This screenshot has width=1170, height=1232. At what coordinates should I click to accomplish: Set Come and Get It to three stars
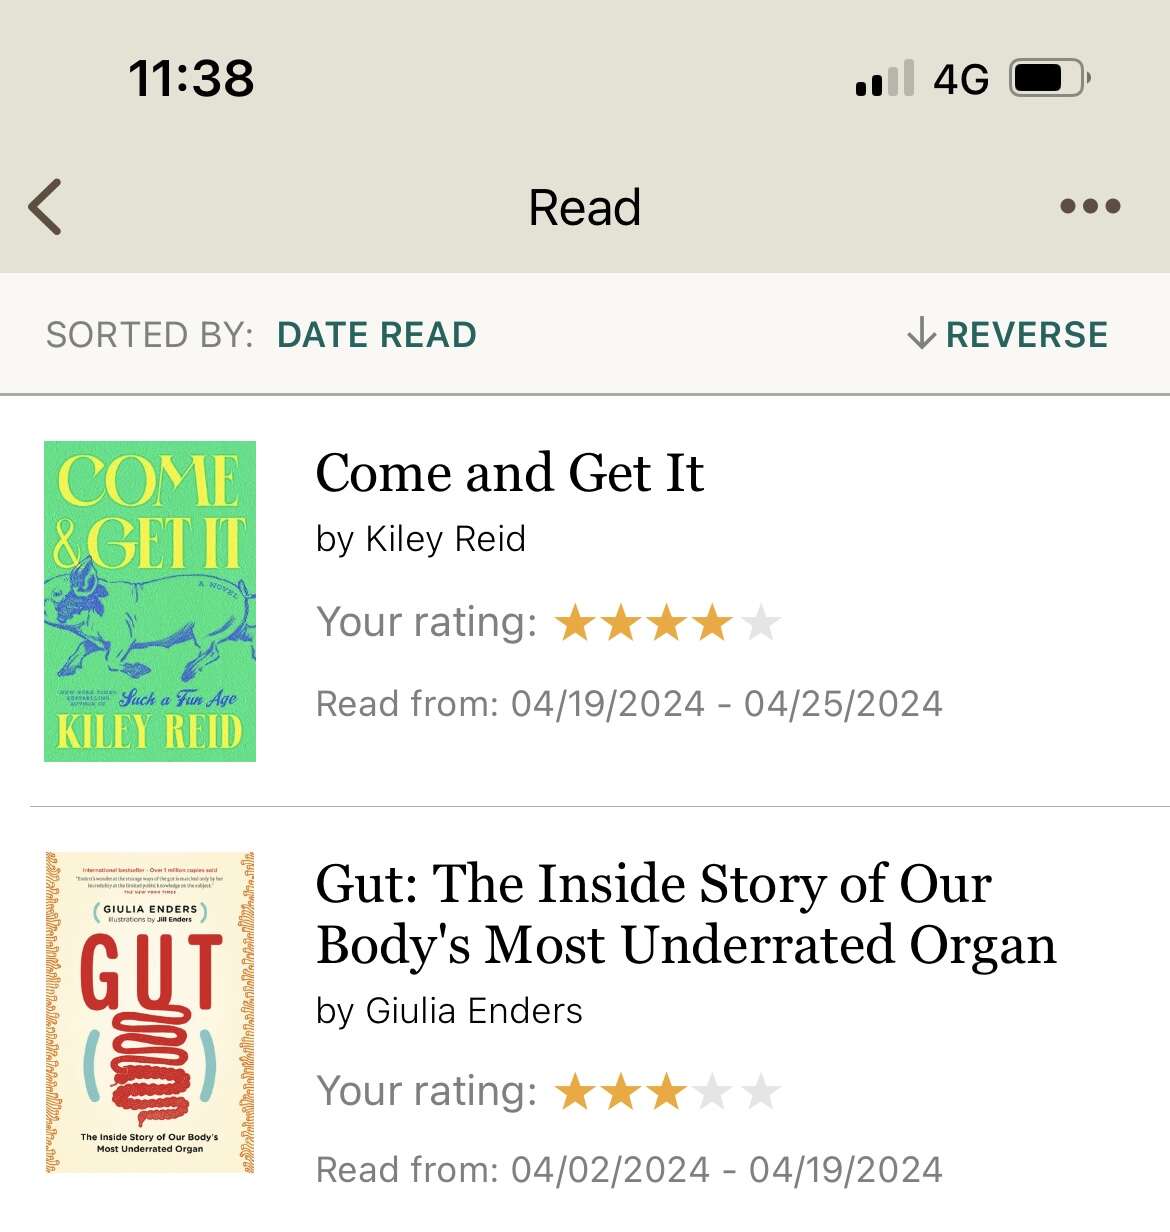(667, 622)
